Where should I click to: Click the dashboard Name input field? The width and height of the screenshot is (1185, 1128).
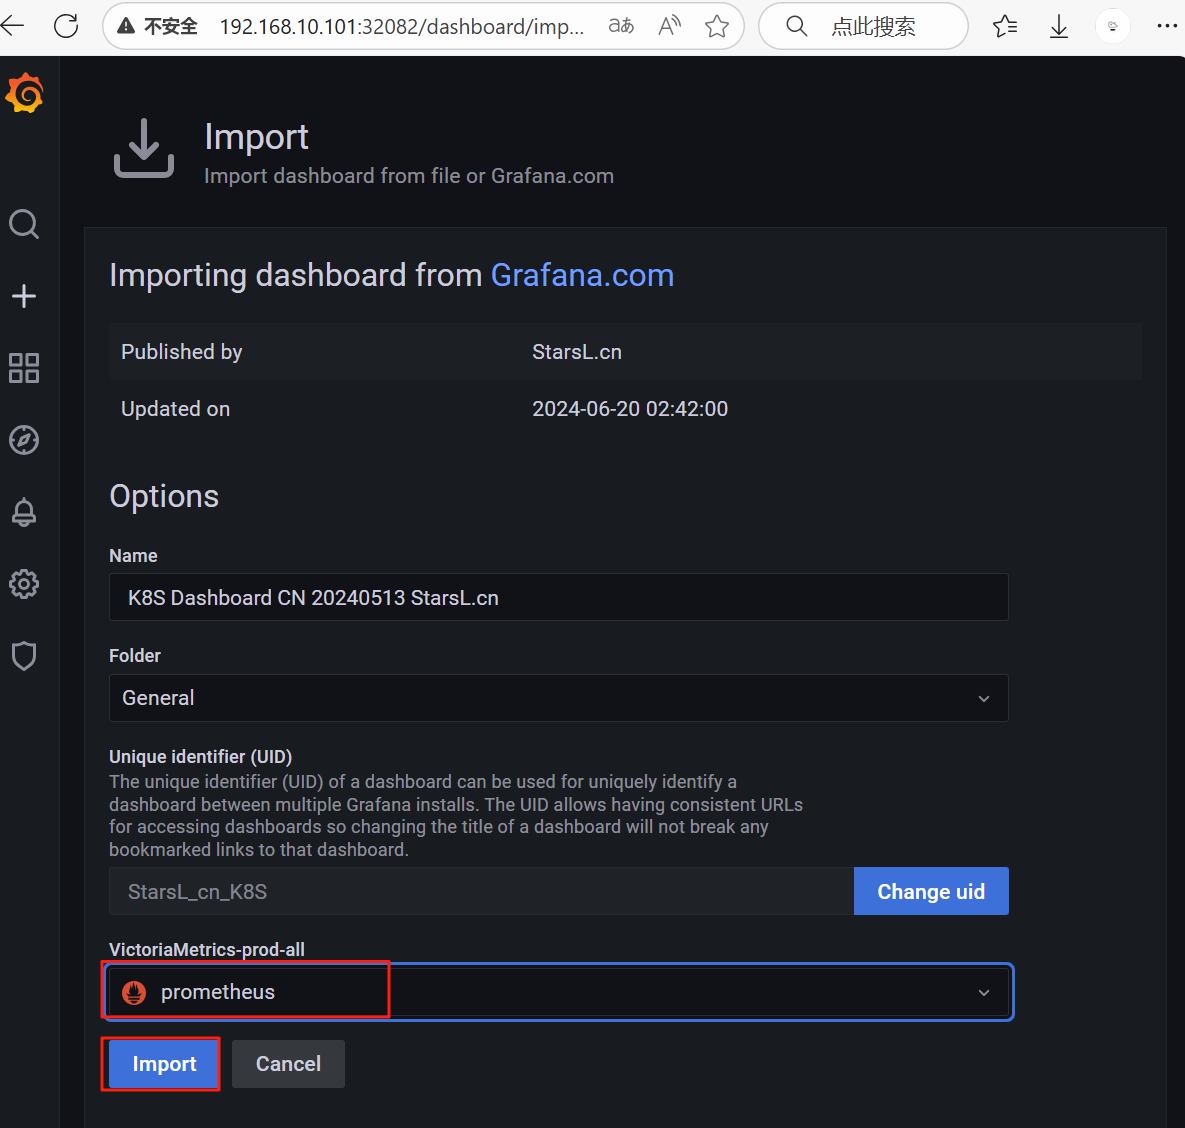pos(558,598)
